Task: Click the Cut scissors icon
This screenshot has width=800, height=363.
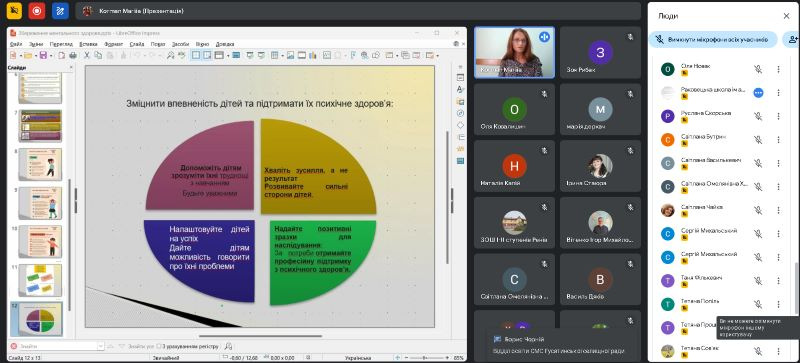Action: 87,55
